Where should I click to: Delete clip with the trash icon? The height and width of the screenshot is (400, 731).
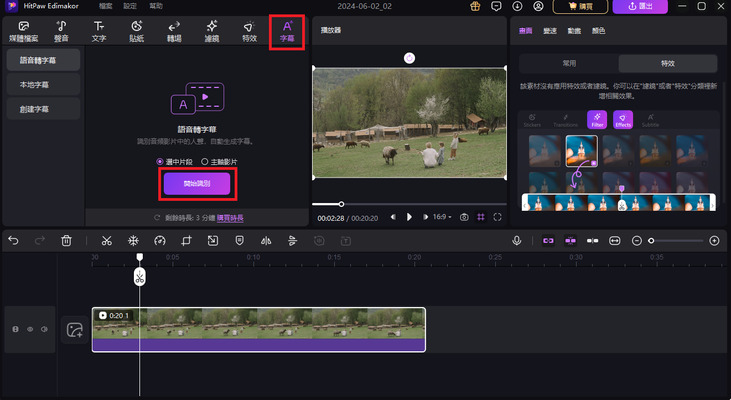pyautogui.click(x=66, y=241)
